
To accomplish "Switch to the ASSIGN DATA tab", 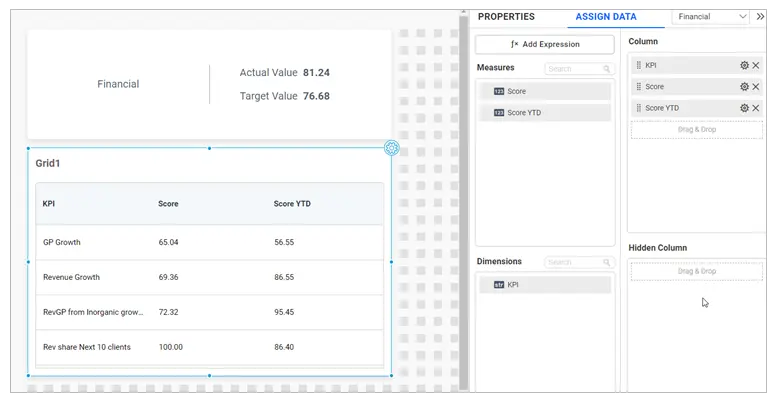I will click(606, 16).
